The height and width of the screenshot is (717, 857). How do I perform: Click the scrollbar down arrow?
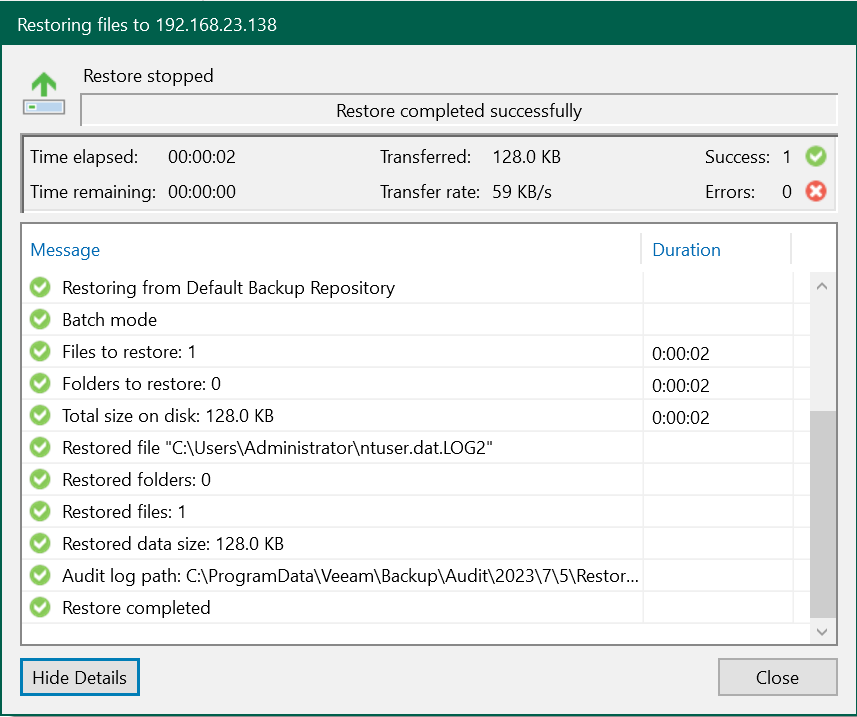(822, 632)
